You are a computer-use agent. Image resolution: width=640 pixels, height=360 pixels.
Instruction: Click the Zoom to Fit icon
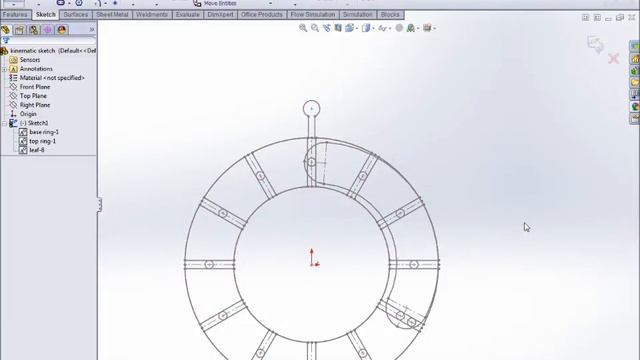(303, 28)
